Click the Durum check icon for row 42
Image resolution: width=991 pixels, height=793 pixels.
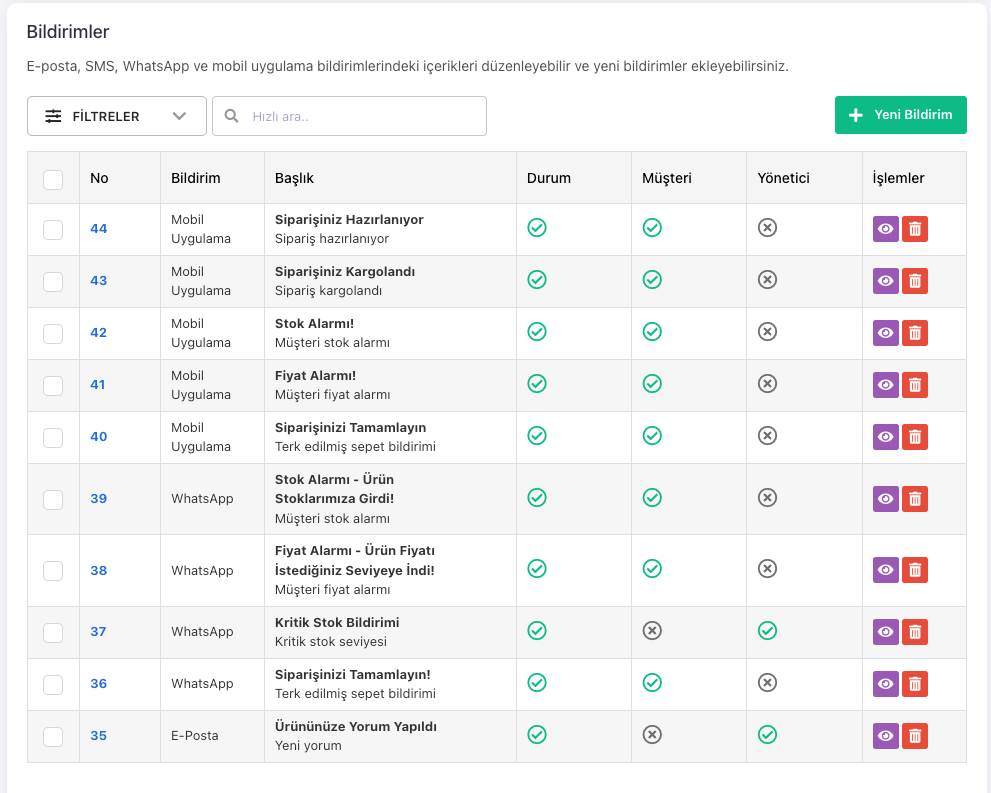[x=537, y=331]
